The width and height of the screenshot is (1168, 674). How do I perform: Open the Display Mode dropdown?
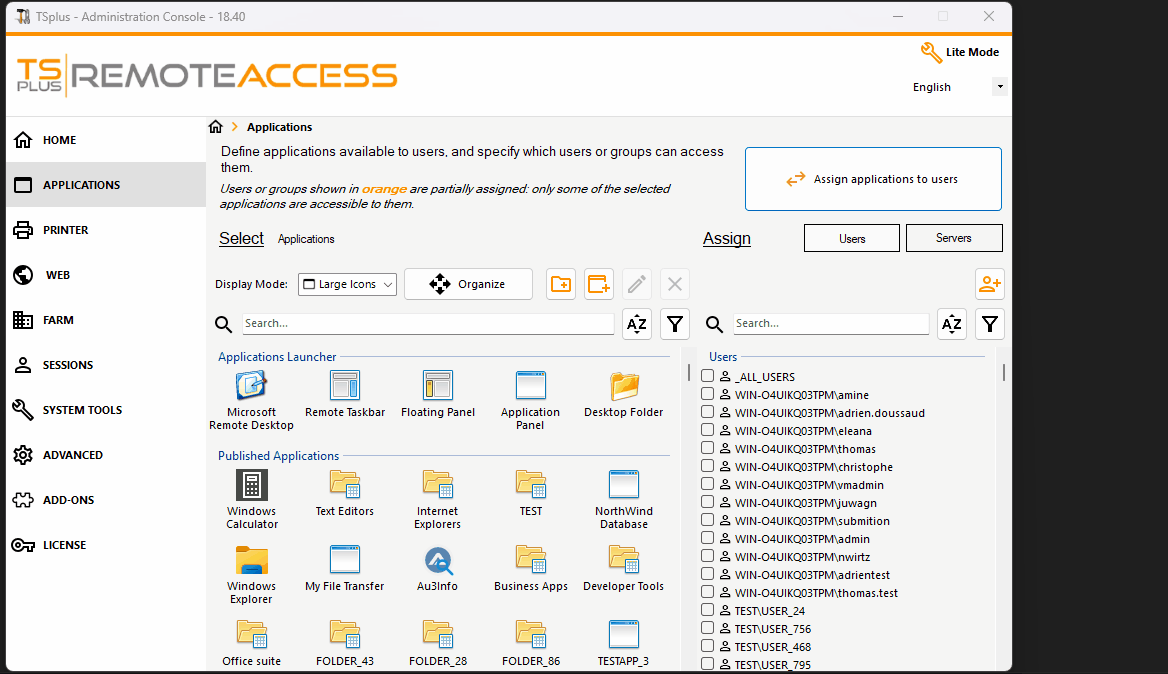[347, 284]
